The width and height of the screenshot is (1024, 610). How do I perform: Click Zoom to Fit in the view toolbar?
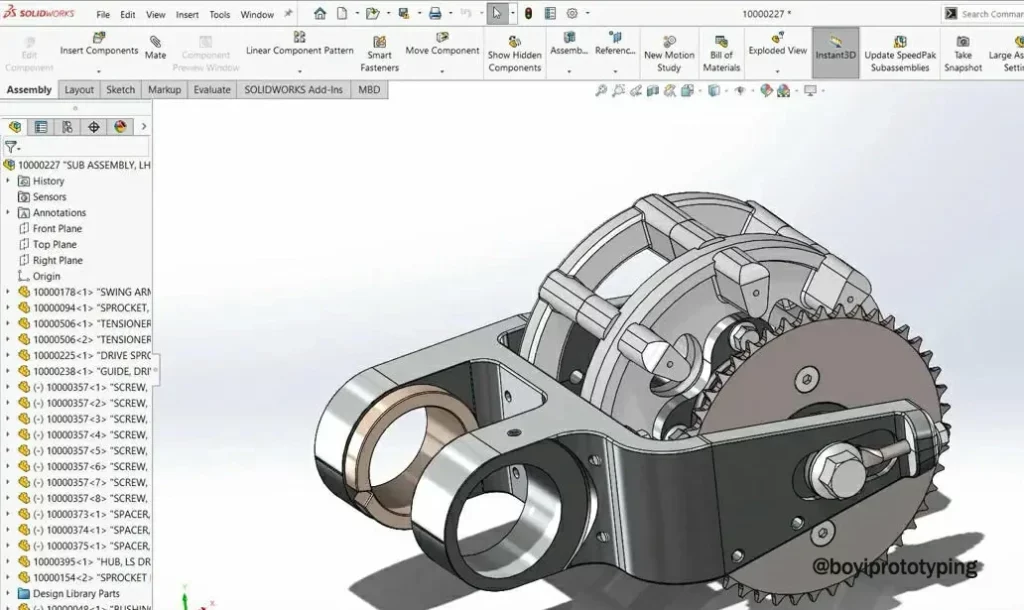601,91
